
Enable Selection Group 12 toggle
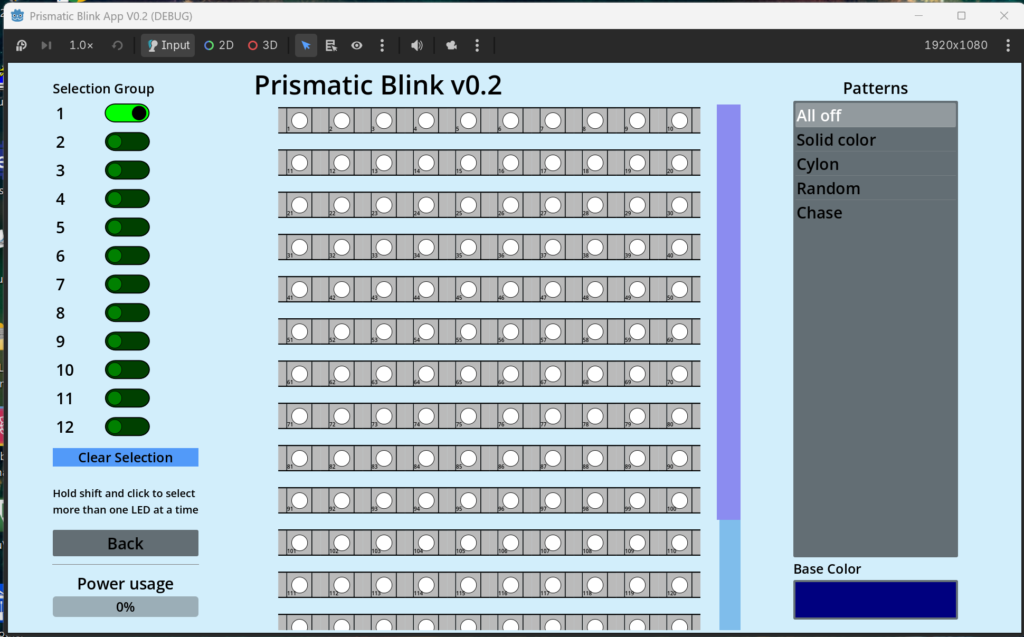[x=127, y=427]
